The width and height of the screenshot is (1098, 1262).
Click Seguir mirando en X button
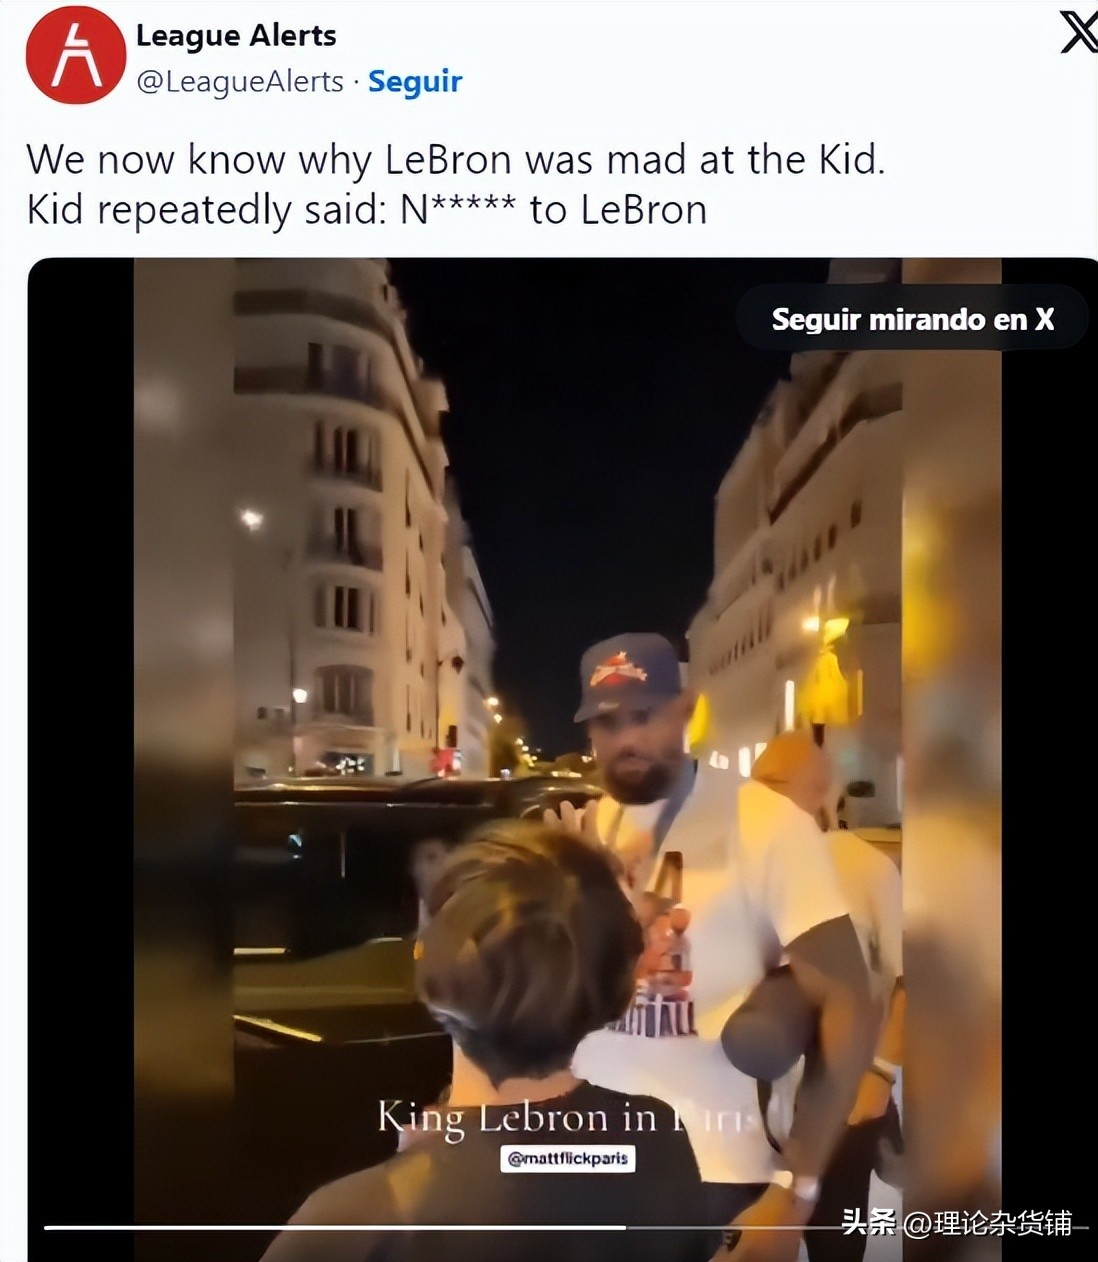click(912, 319)
